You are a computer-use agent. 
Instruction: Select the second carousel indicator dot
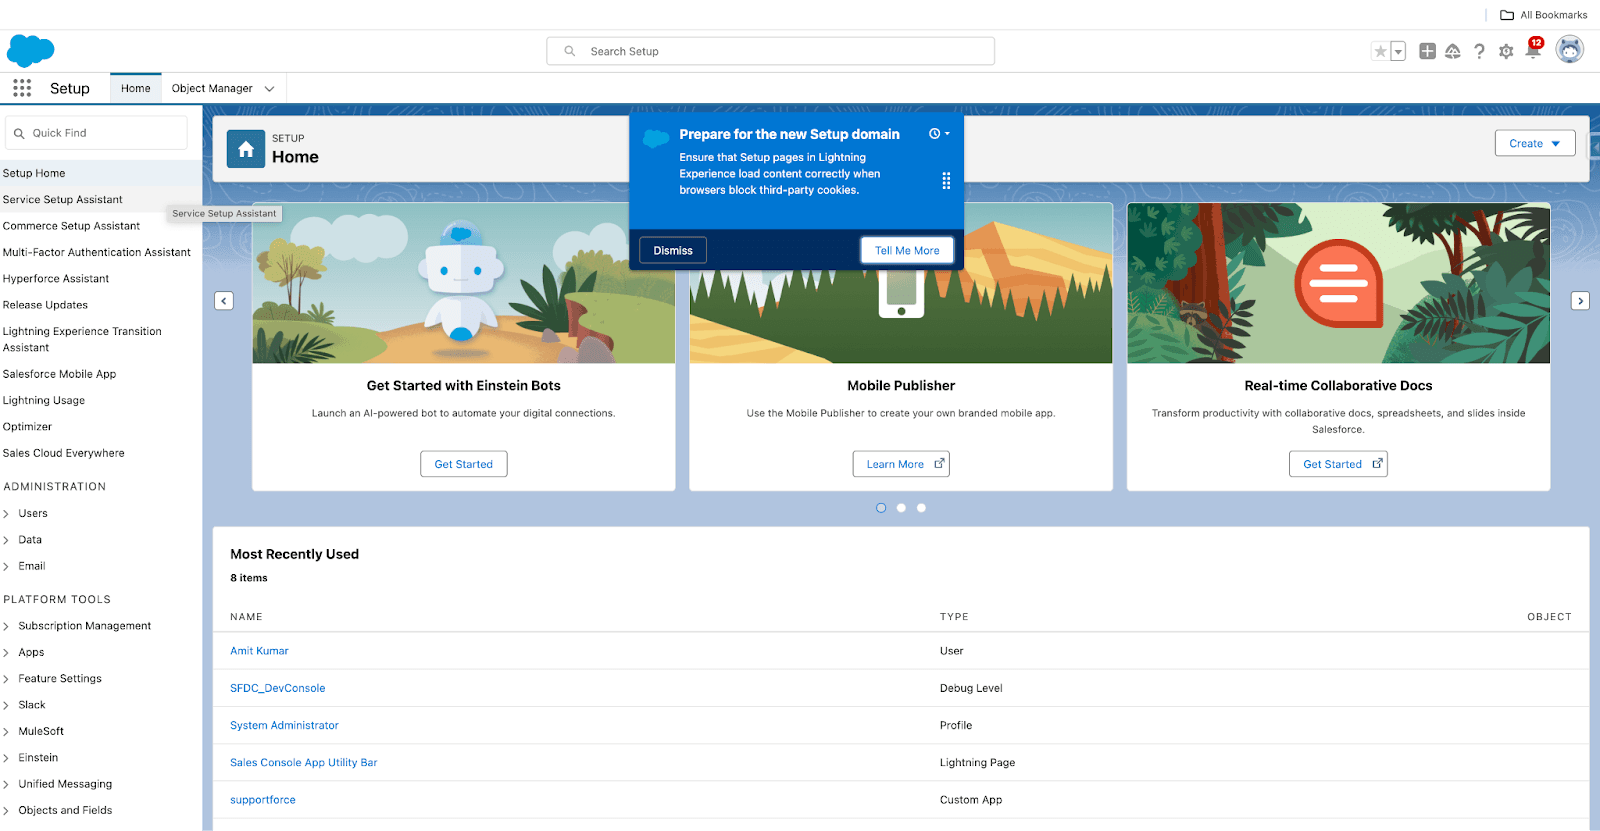[901, 508]
